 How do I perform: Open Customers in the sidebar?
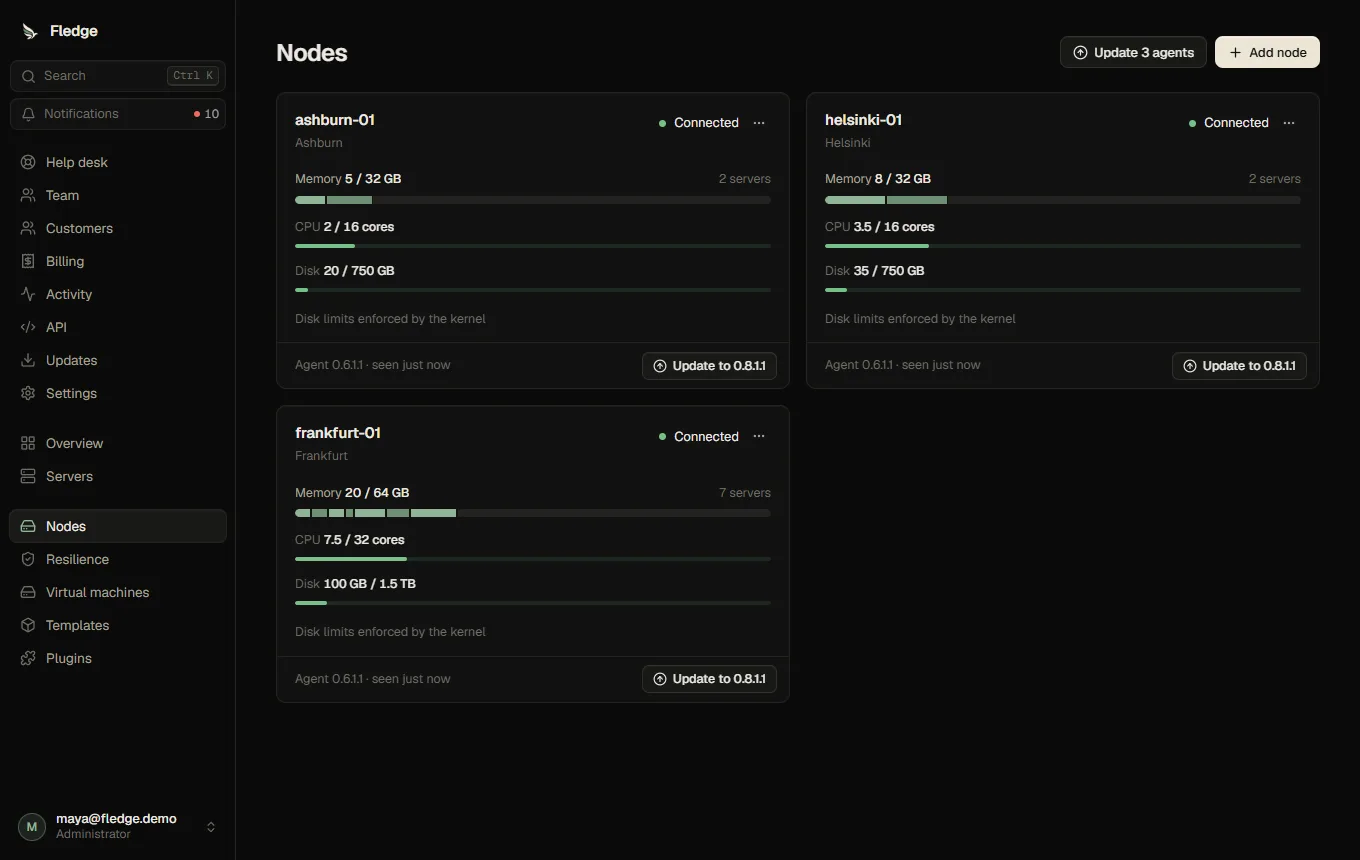tap(118, 228)
